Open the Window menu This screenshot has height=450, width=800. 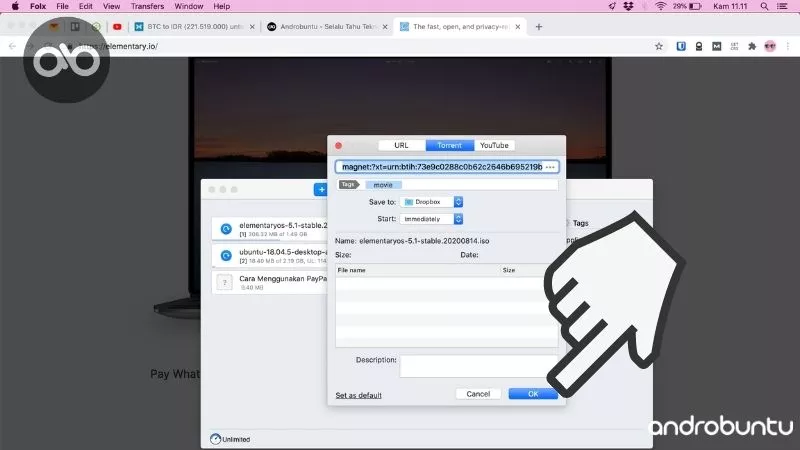pyautogui.click(x=189, y=6)
